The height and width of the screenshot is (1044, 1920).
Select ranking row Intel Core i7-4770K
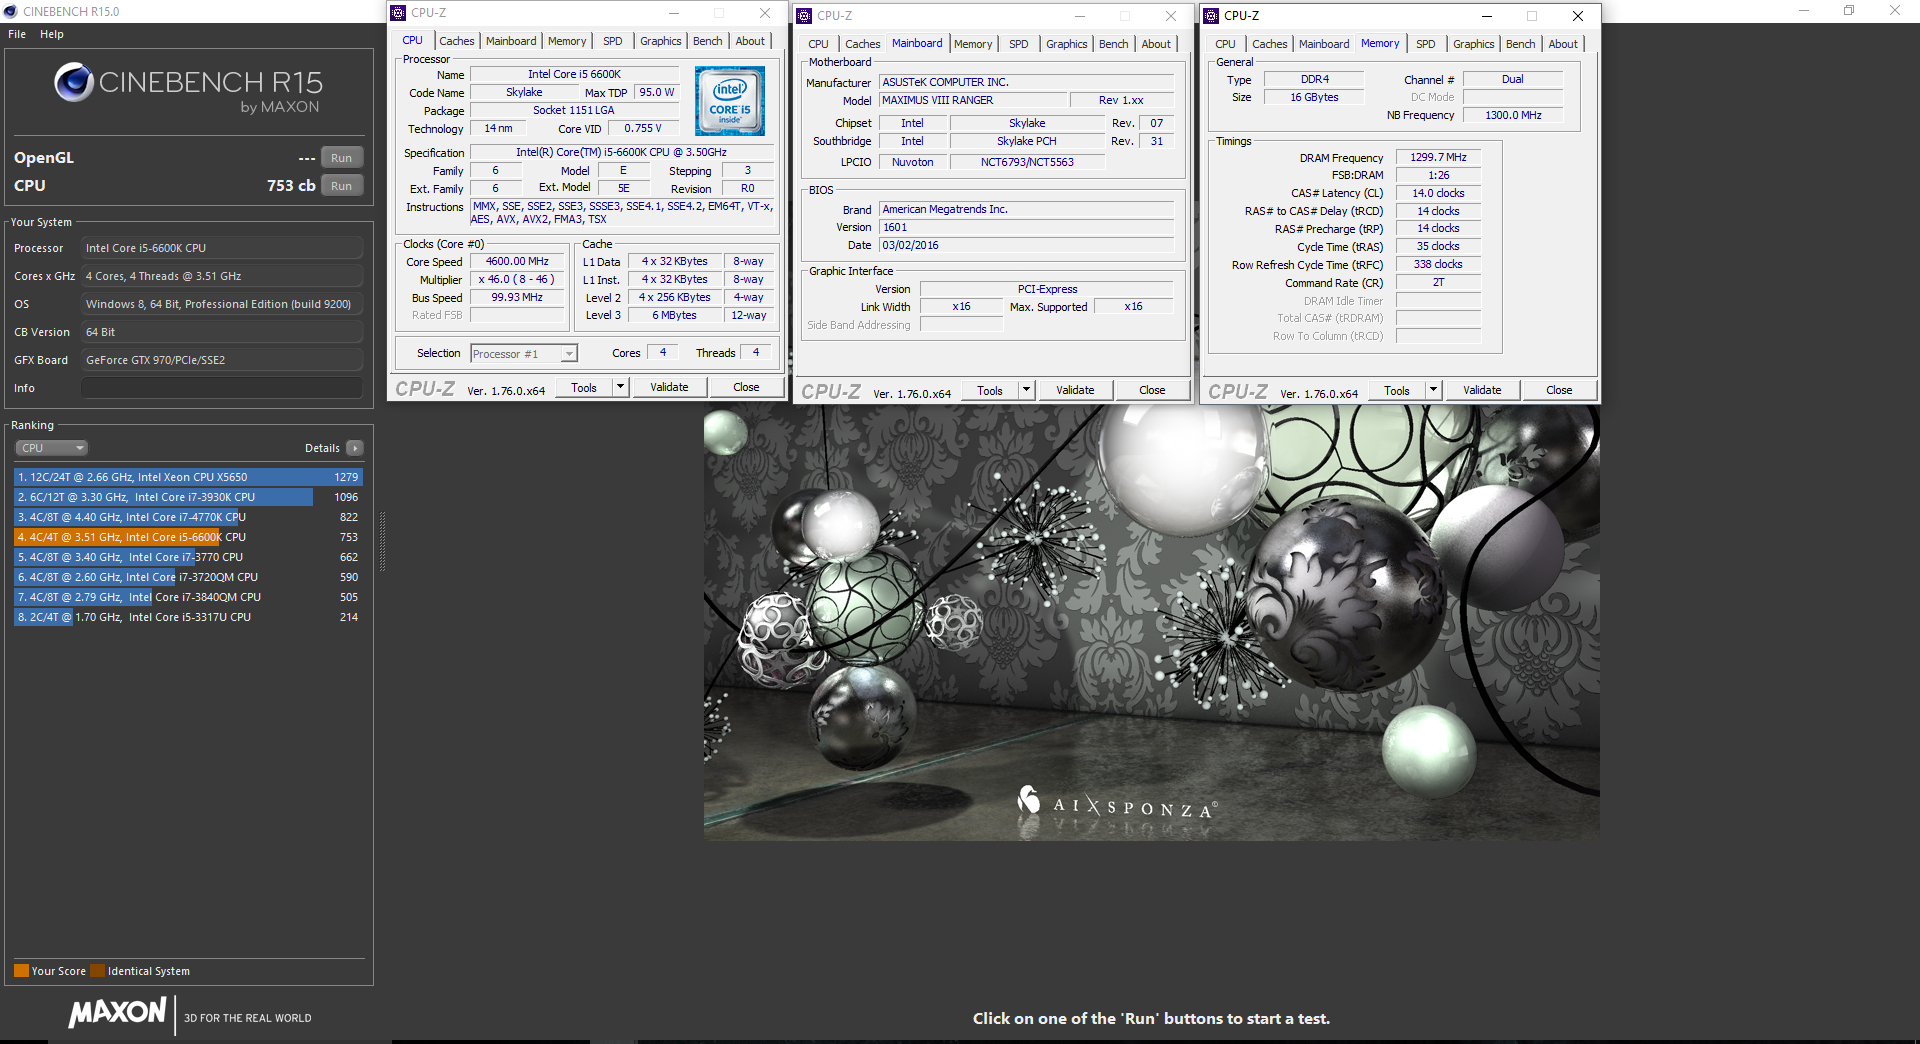point(188,517)
